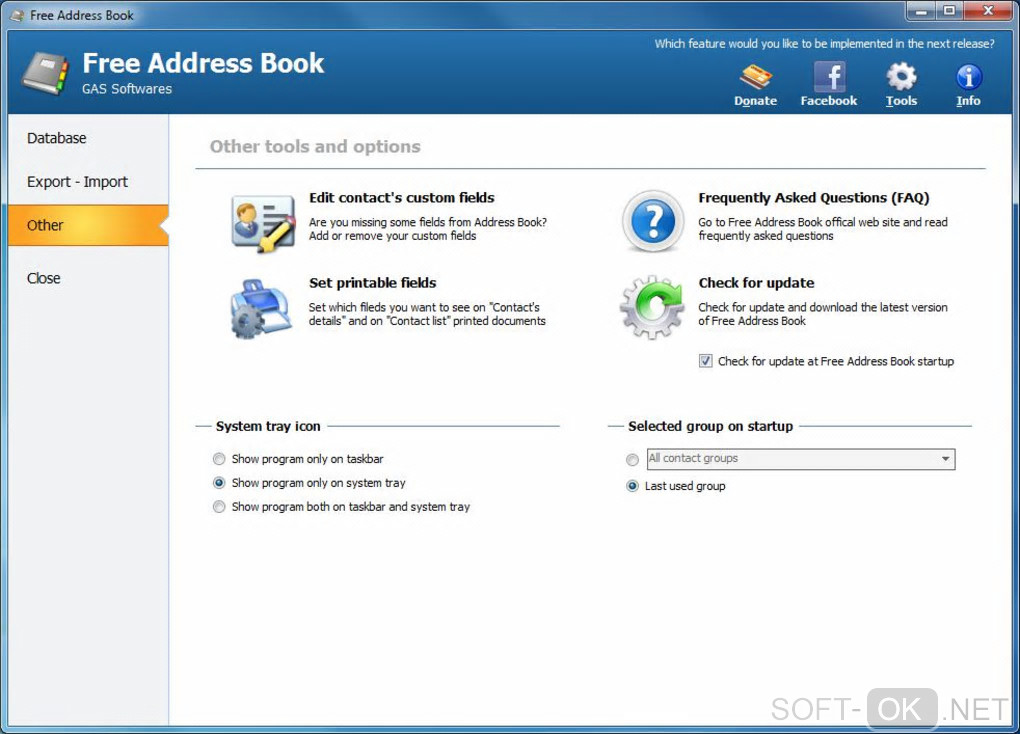Open Edit contact's custom fields heading
This screenshot has width=1020, height=734.
point(402,197)
